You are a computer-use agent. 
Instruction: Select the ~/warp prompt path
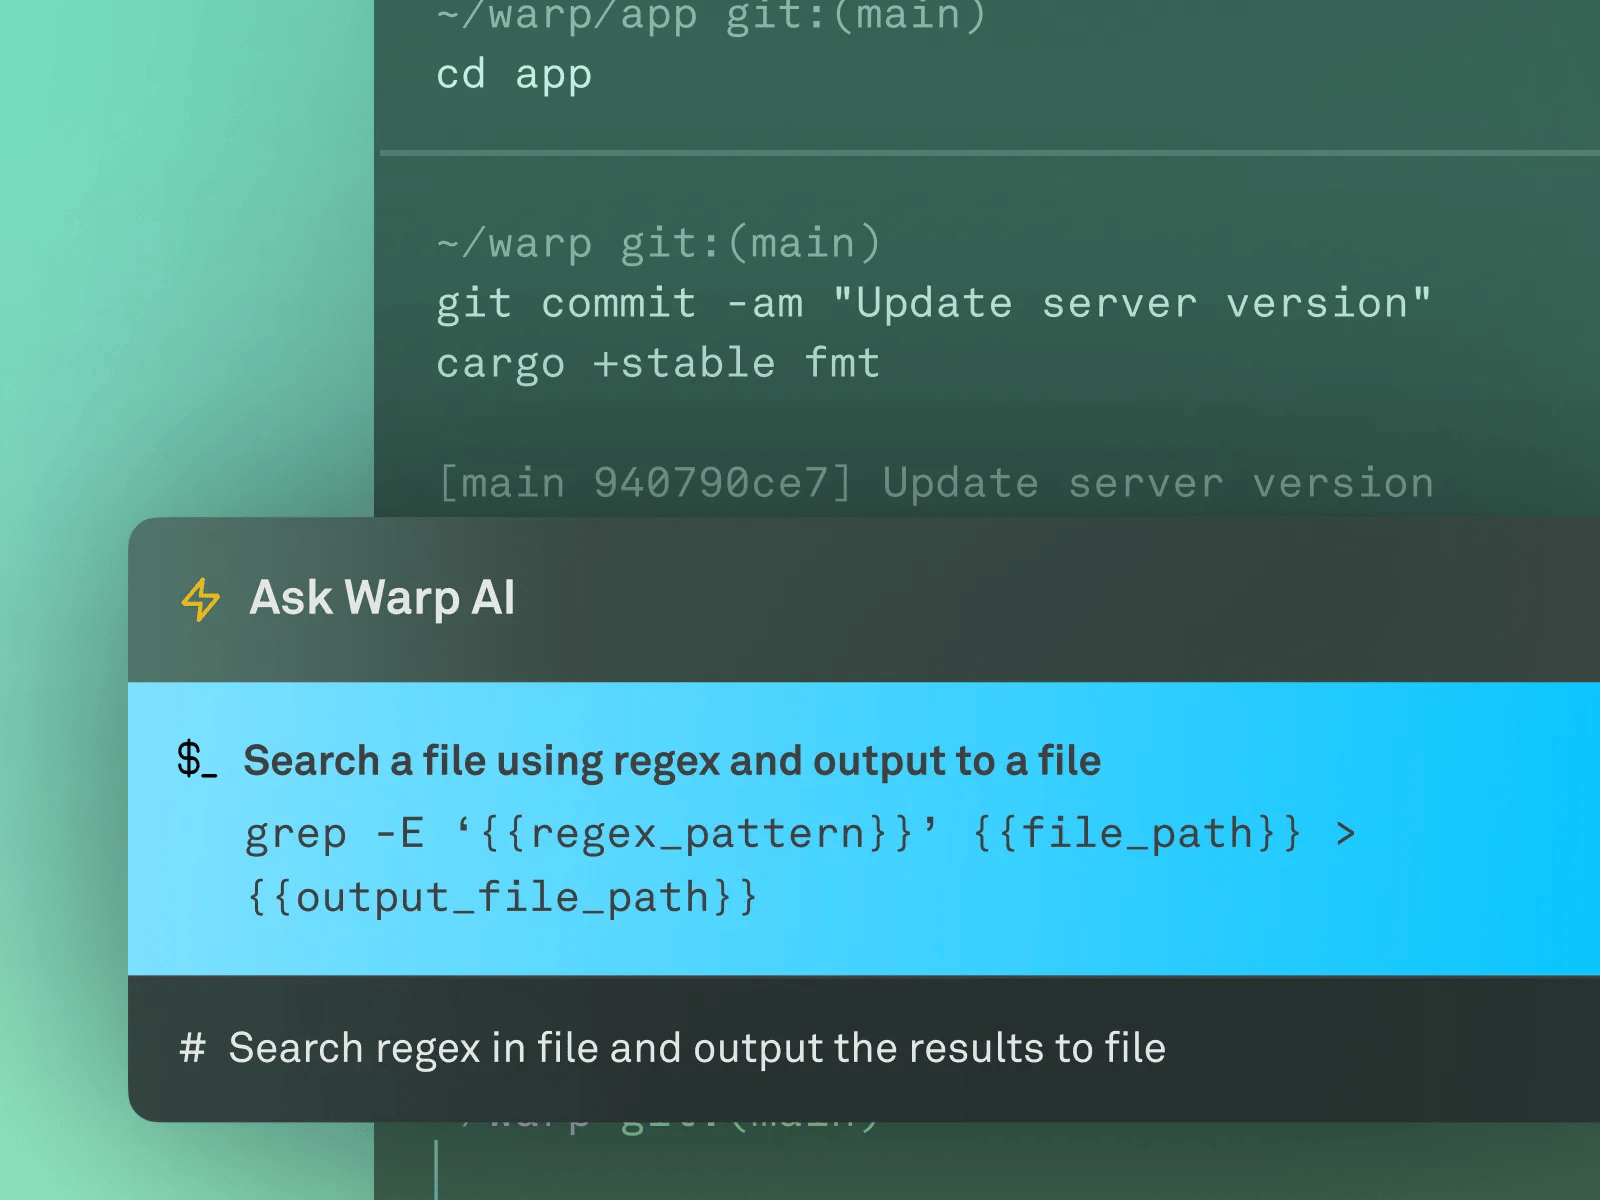(x=513, y=242)
